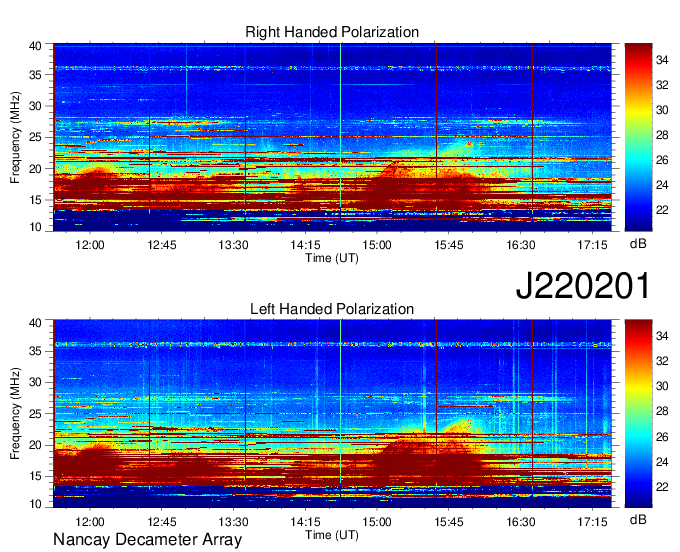Click the 15:00 time tick on Left Handed plot
Image resolution: width=680 pixels, height=552 pixels.
(377, 521)
